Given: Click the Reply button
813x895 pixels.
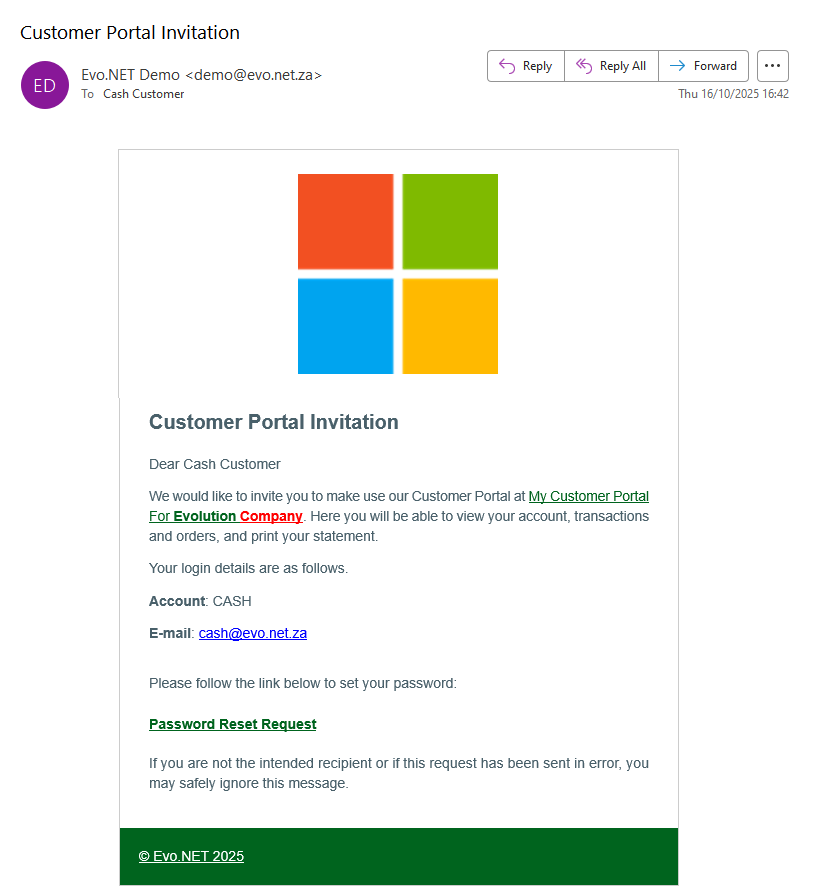Looking at the screenshot, I should pos(526,66).
